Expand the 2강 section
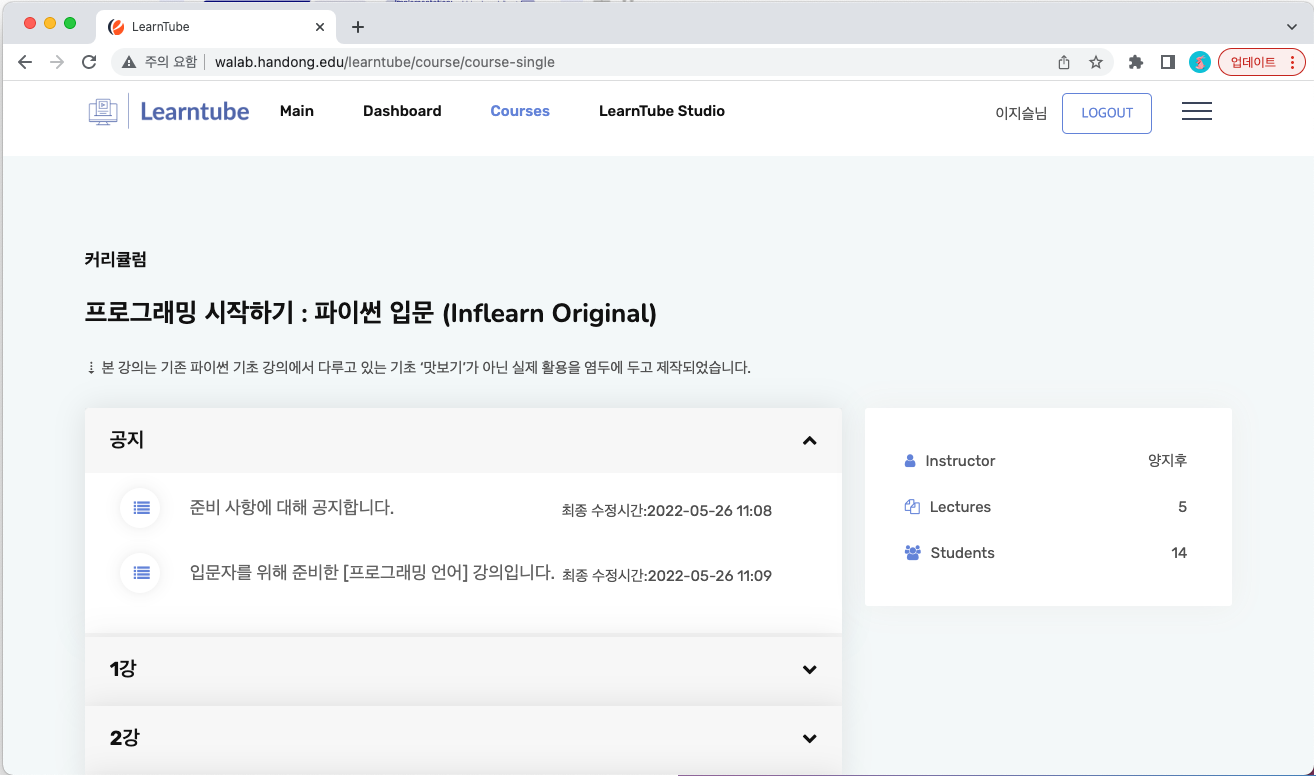This screenshot has height=776, width=1316. click(809, 739)
